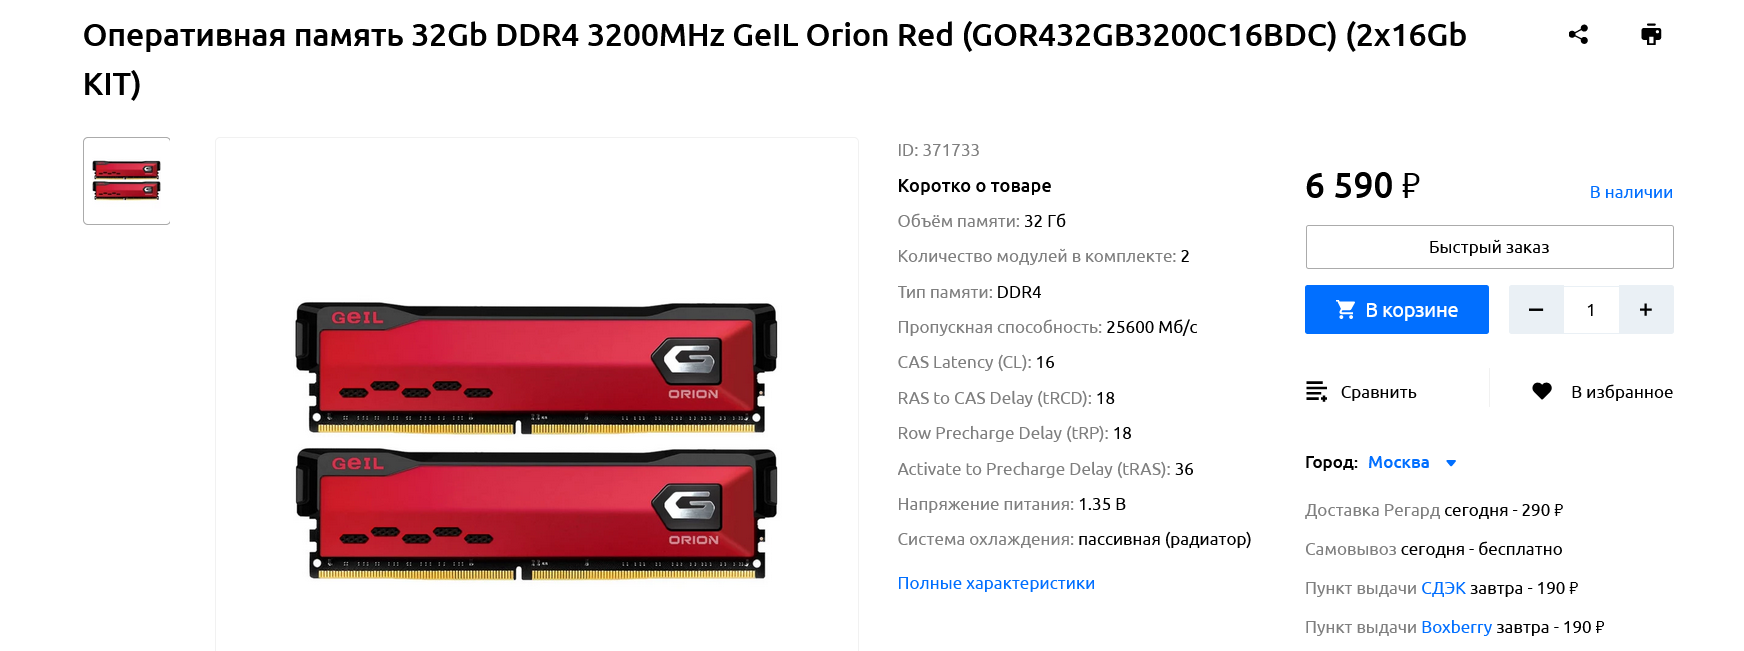
Task: Click the main GeIL Orion product image
Action: [x=536, y=441]
